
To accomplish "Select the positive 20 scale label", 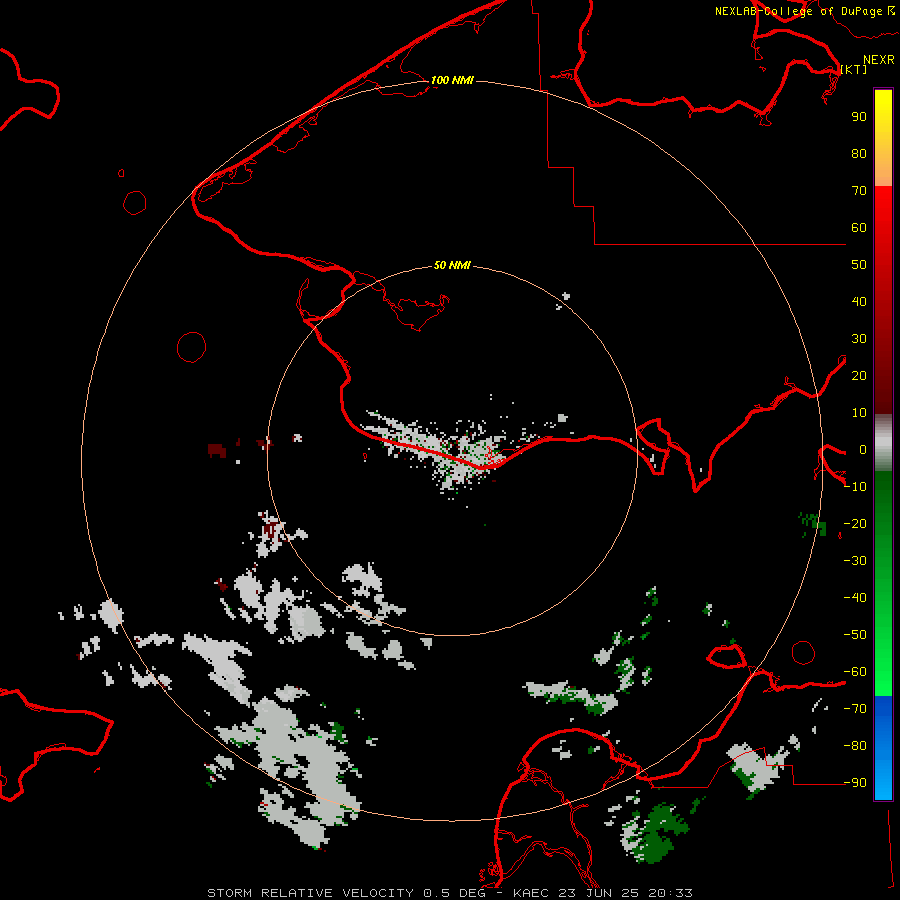I will (x=859, y=376).
